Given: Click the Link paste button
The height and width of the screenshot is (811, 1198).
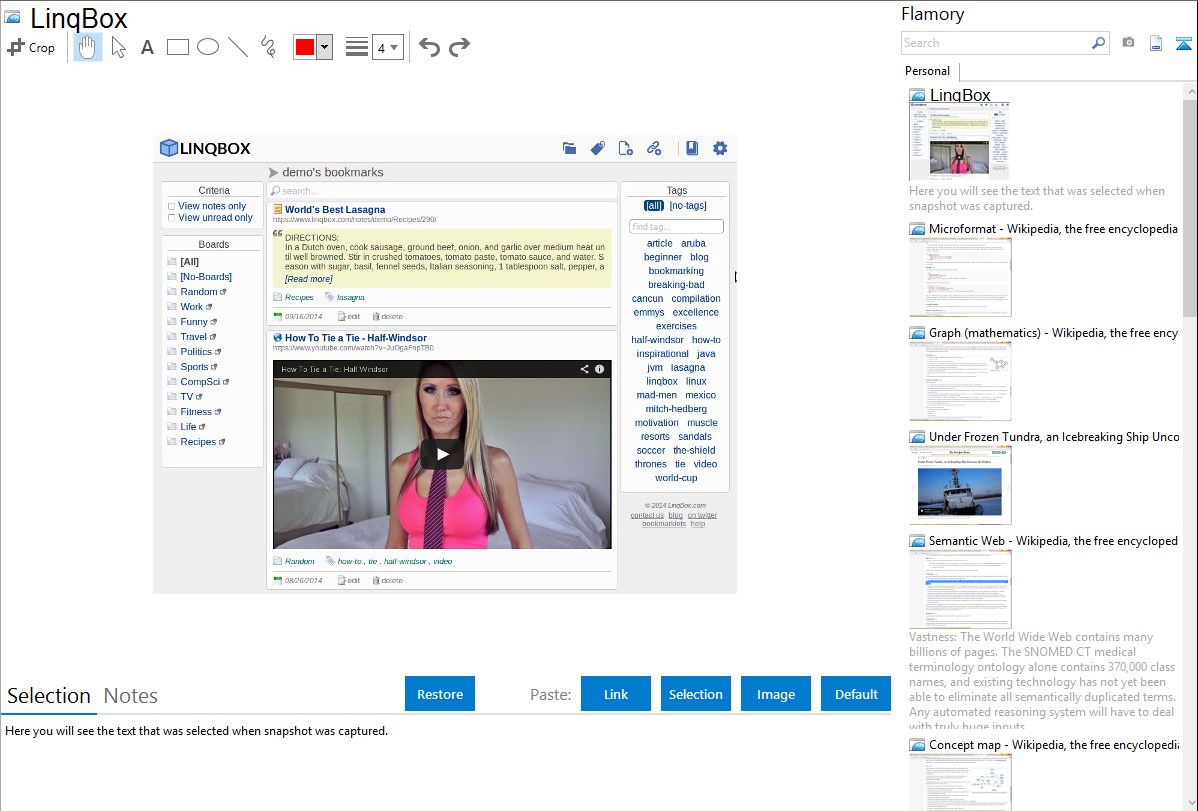Looking at the screenshot, I should click(x=616, y=694).
